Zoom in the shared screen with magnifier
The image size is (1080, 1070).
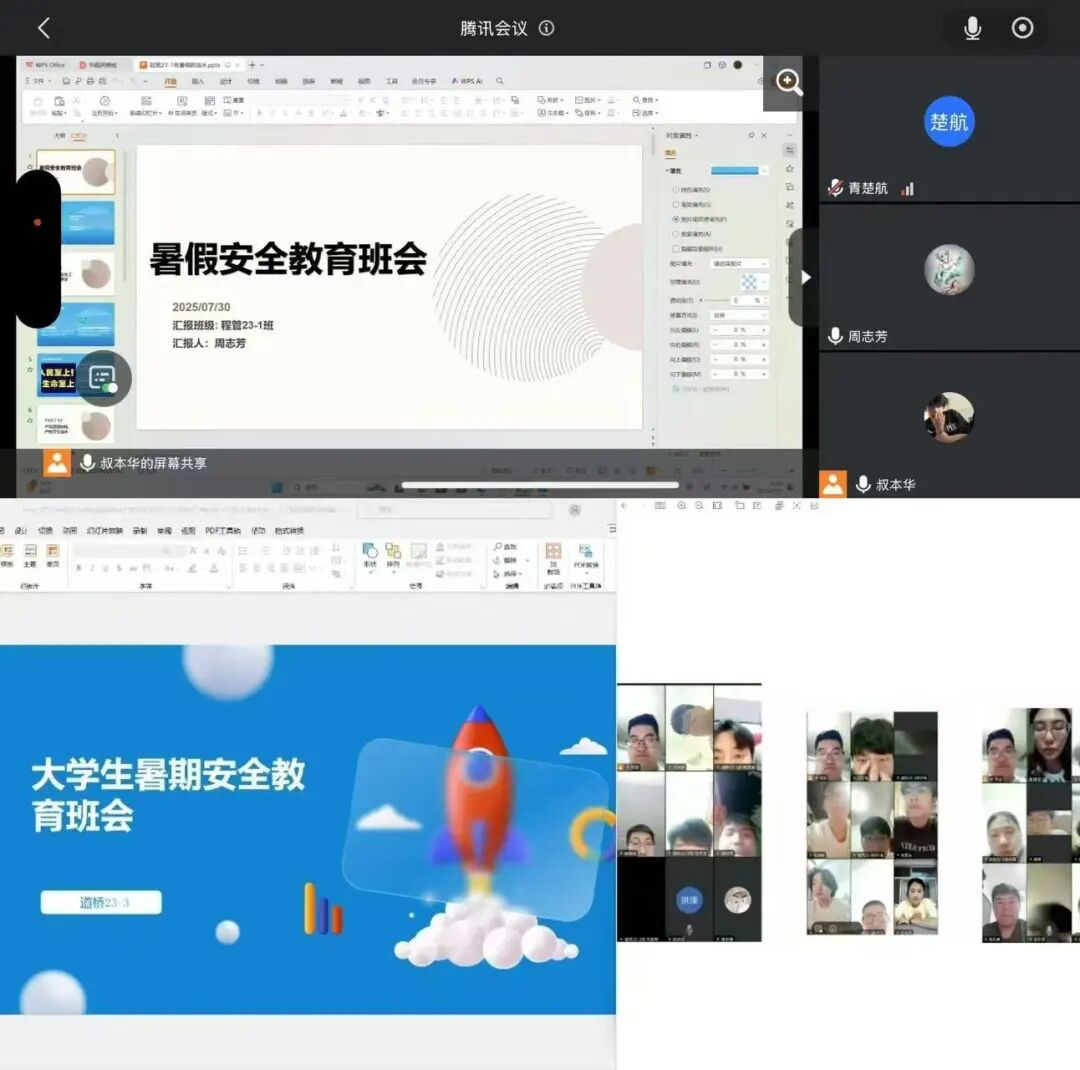click(x=788, y=83)
